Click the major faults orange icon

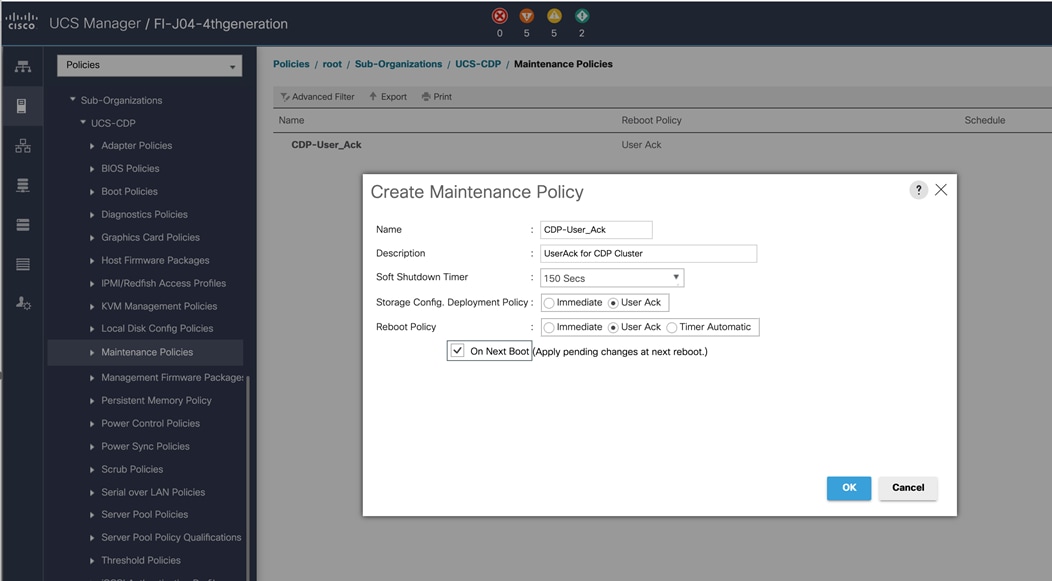[527, 16]
